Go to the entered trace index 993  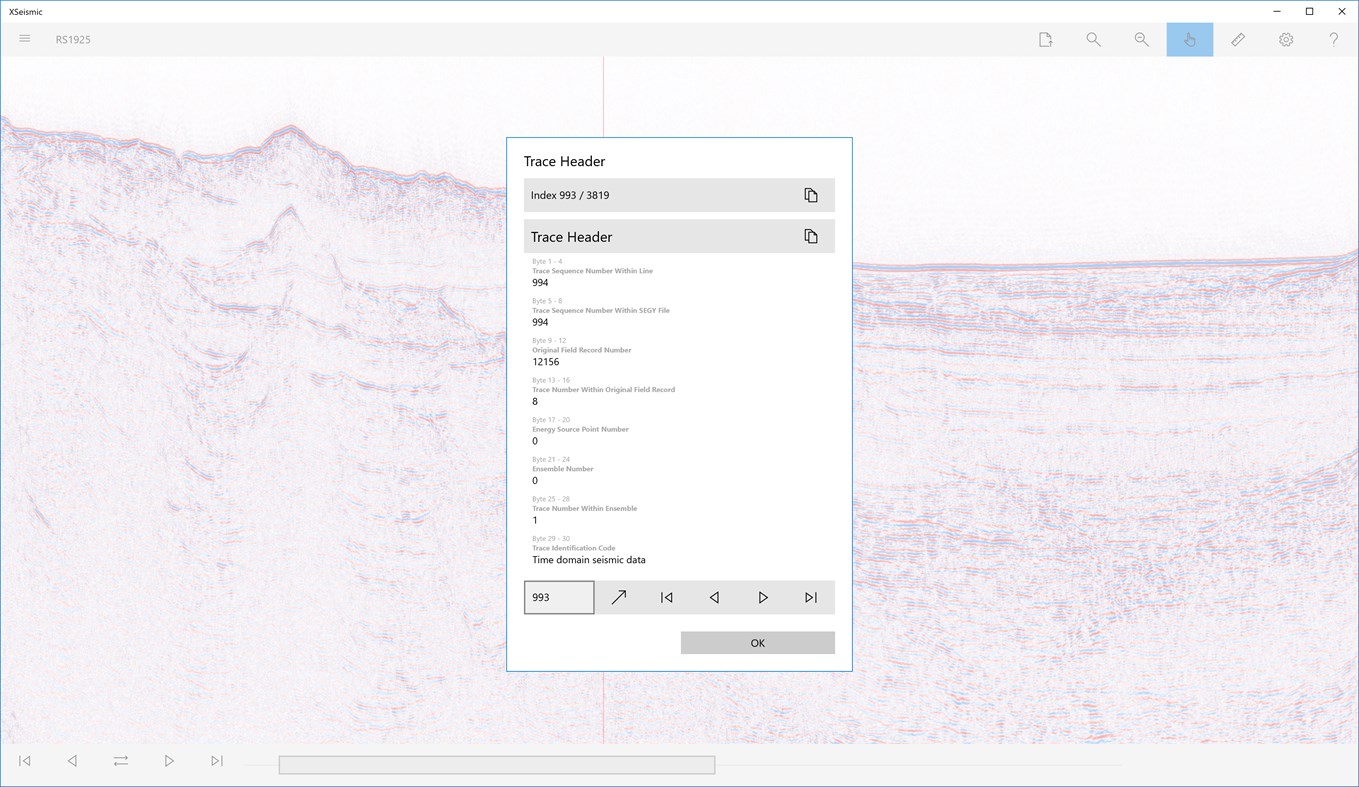[618, 597]
